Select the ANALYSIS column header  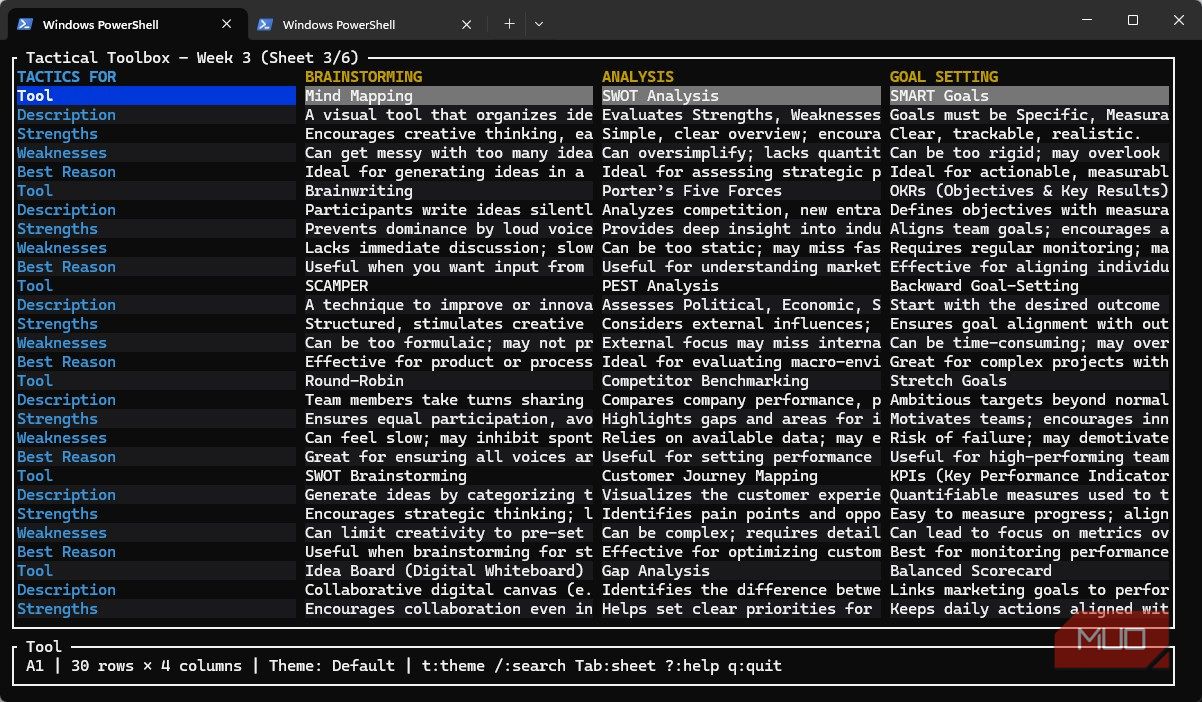[638, 77]
